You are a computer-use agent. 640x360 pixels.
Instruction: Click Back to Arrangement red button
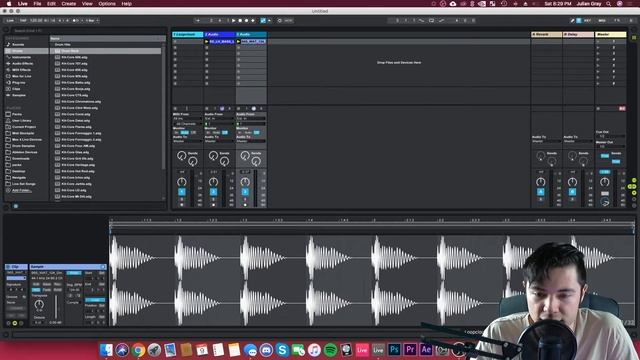pyautogui.click(x=622, y=109)
